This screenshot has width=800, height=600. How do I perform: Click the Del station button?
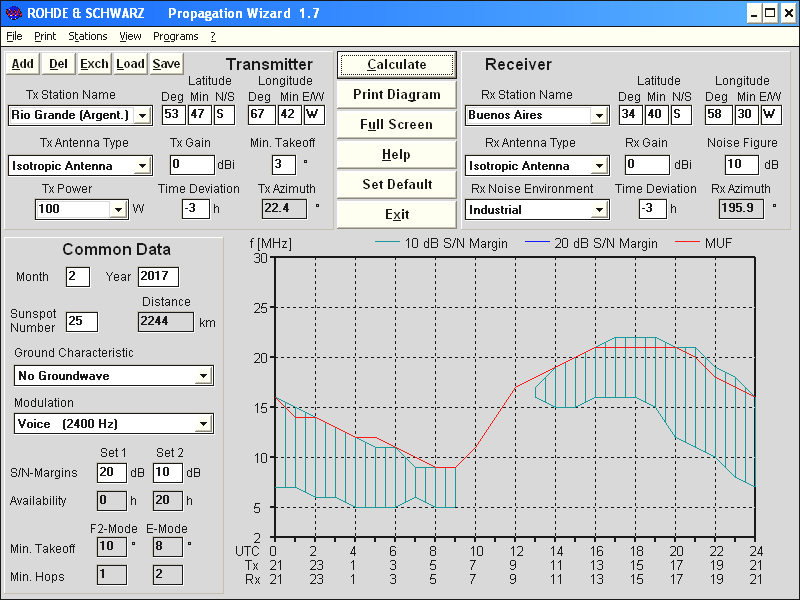click(x=58, y=64)
